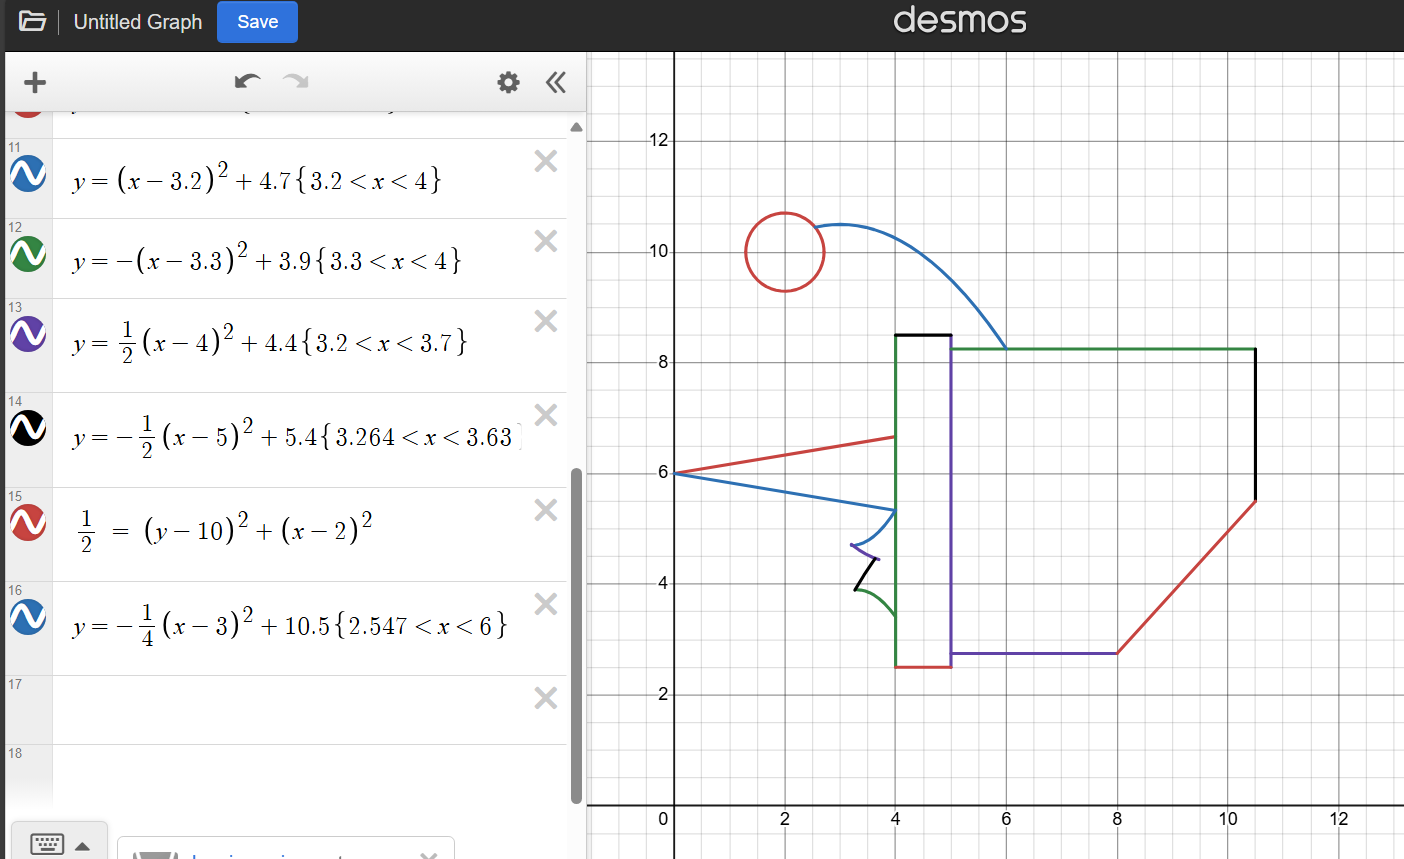This screenshot has height=859, width=1404.
Task: Open the graph folder icon
Action: [32, 21]
